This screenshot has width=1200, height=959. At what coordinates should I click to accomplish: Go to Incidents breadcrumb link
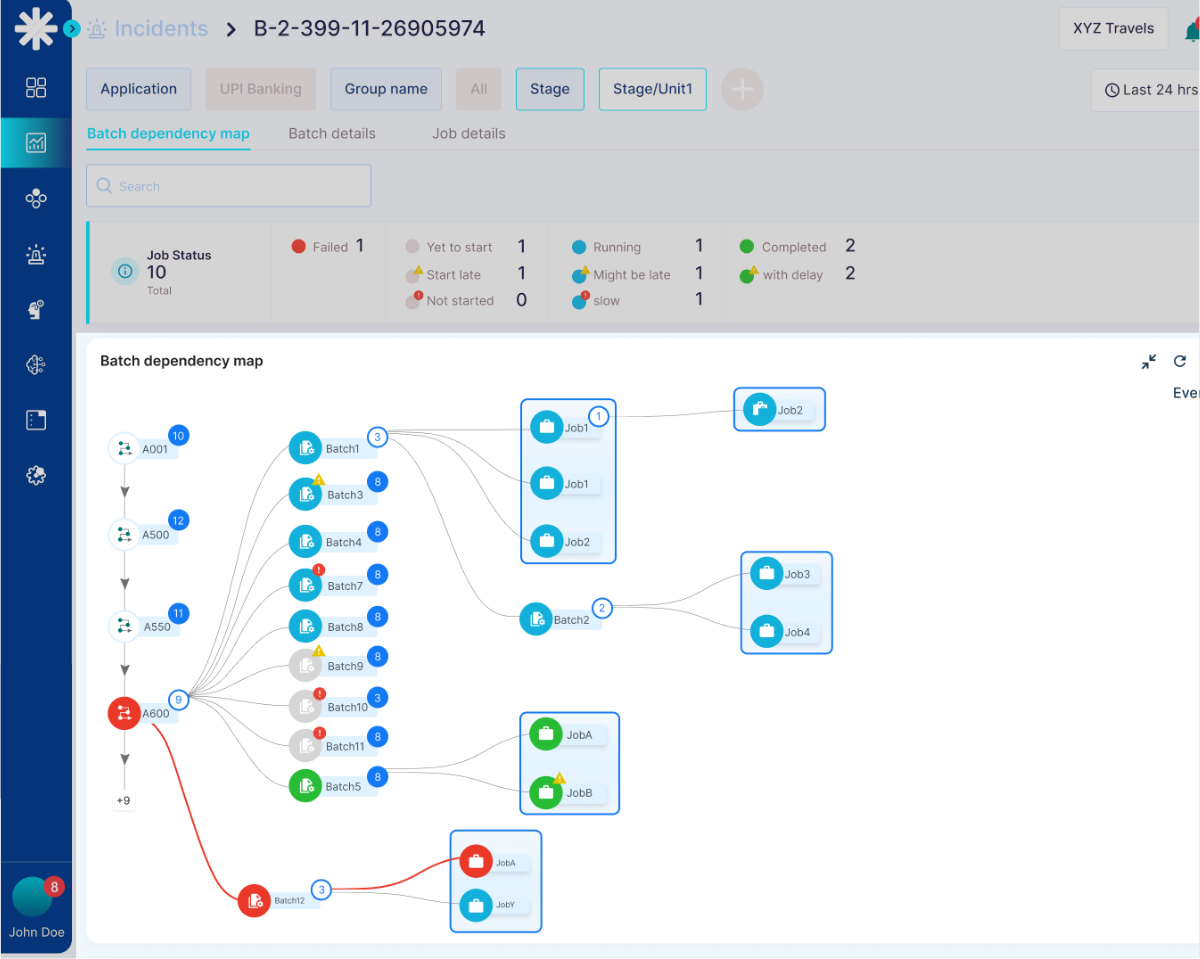pos(160,29)
